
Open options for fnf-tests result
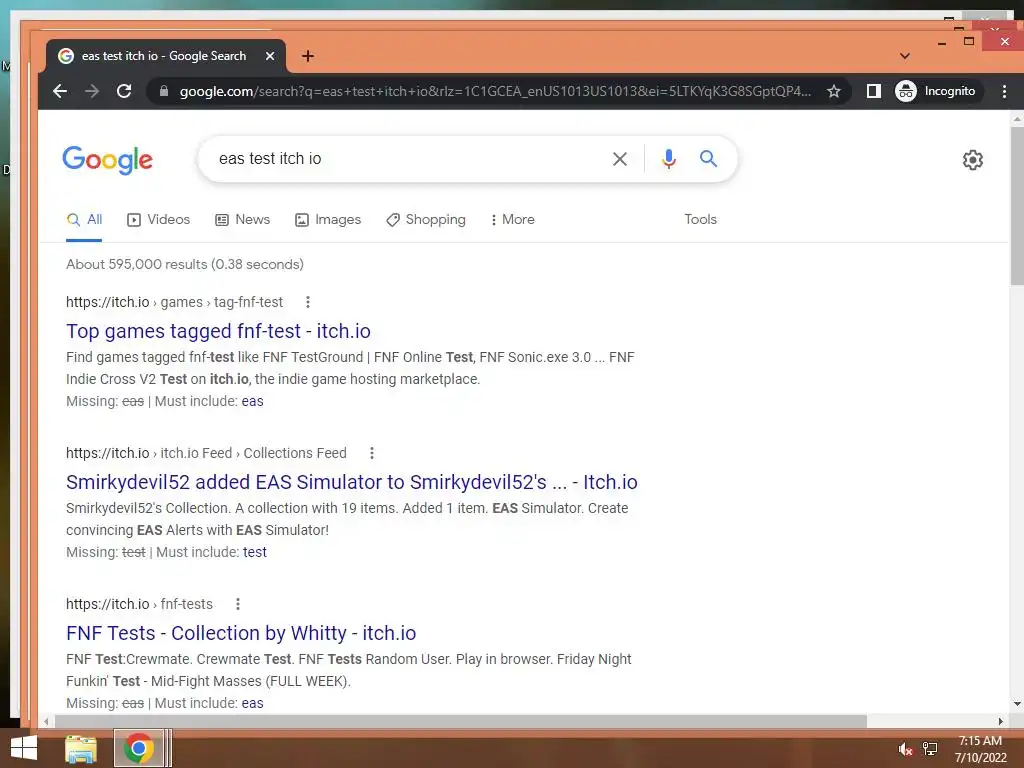tap(238, 604)
